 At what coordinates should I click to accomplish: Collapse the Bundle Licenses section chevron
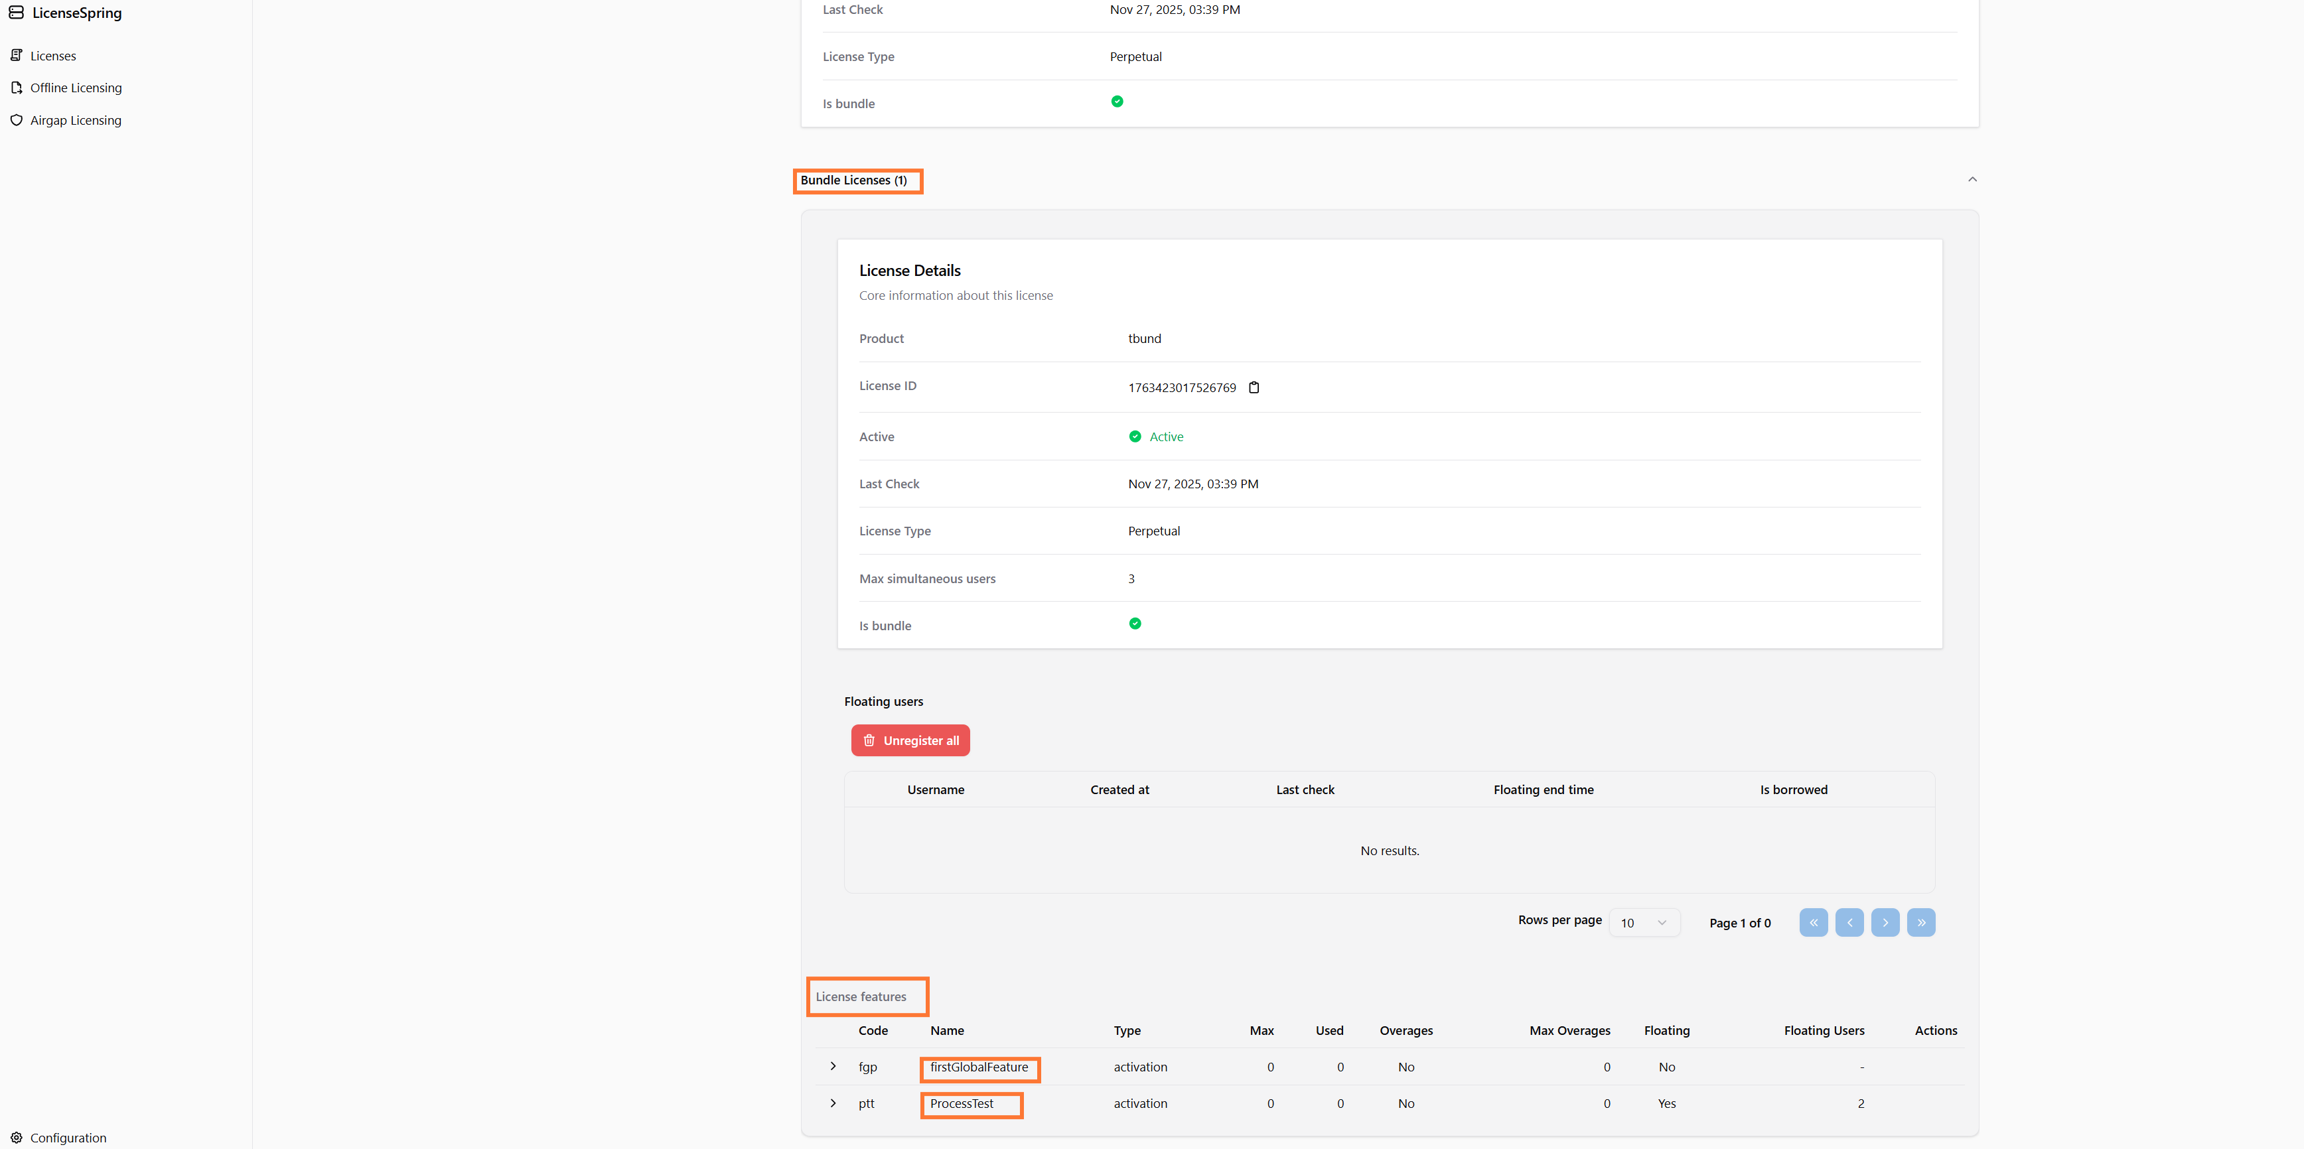tap(1971, 180)
